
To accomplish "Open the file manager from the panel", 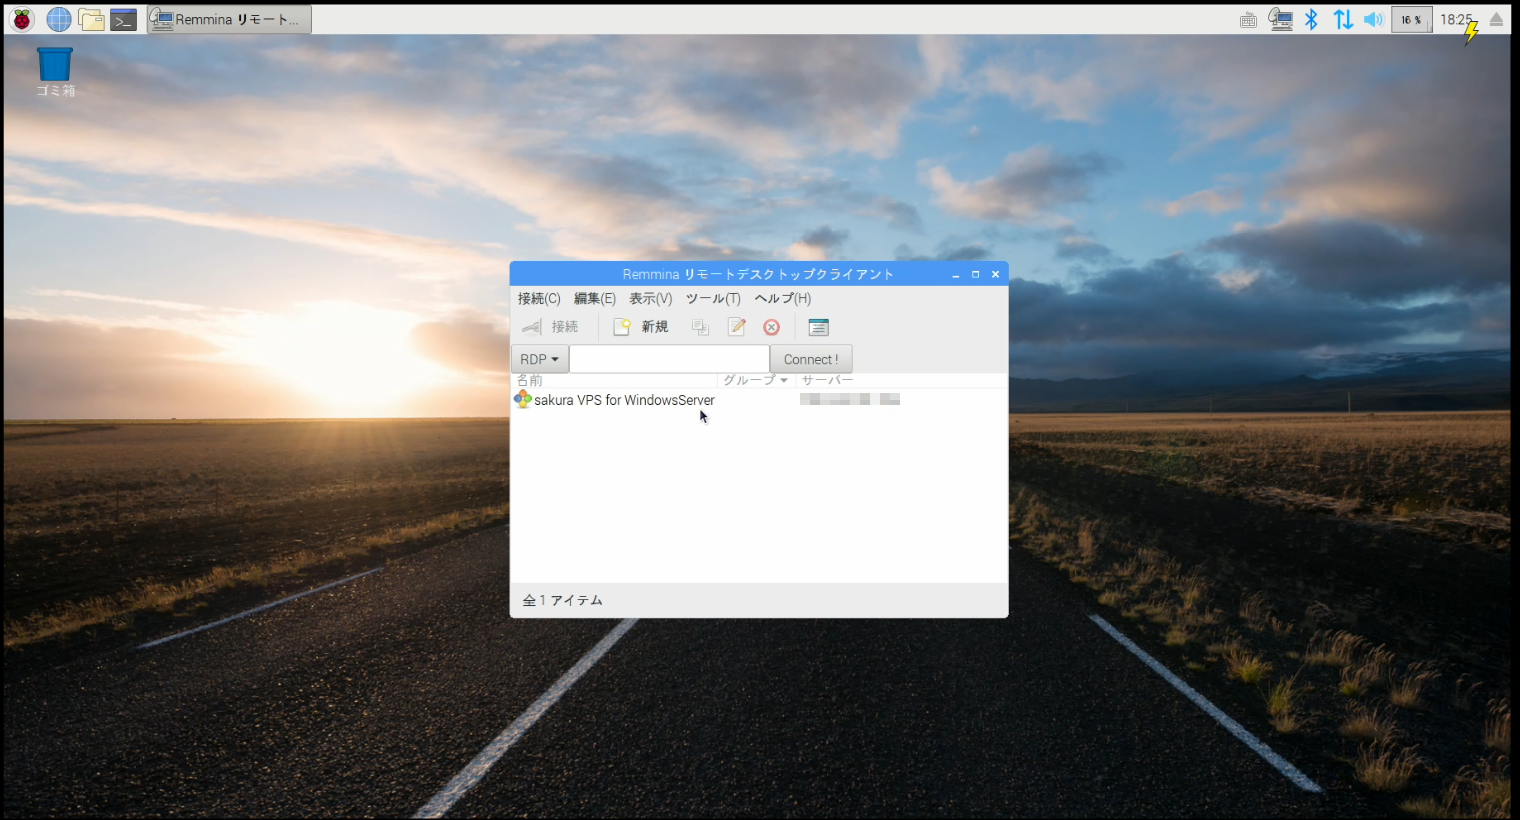I will pyautogui.click(x=92, y=19).
